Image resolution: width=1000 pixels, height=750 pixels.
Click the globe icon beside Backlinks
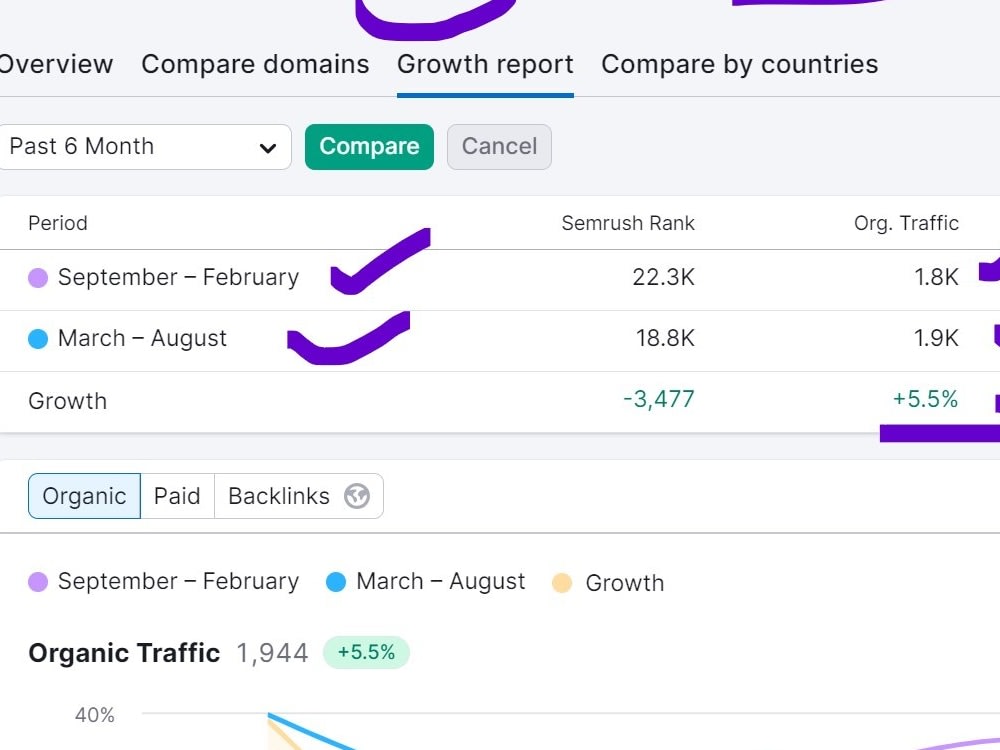point(357,496)
